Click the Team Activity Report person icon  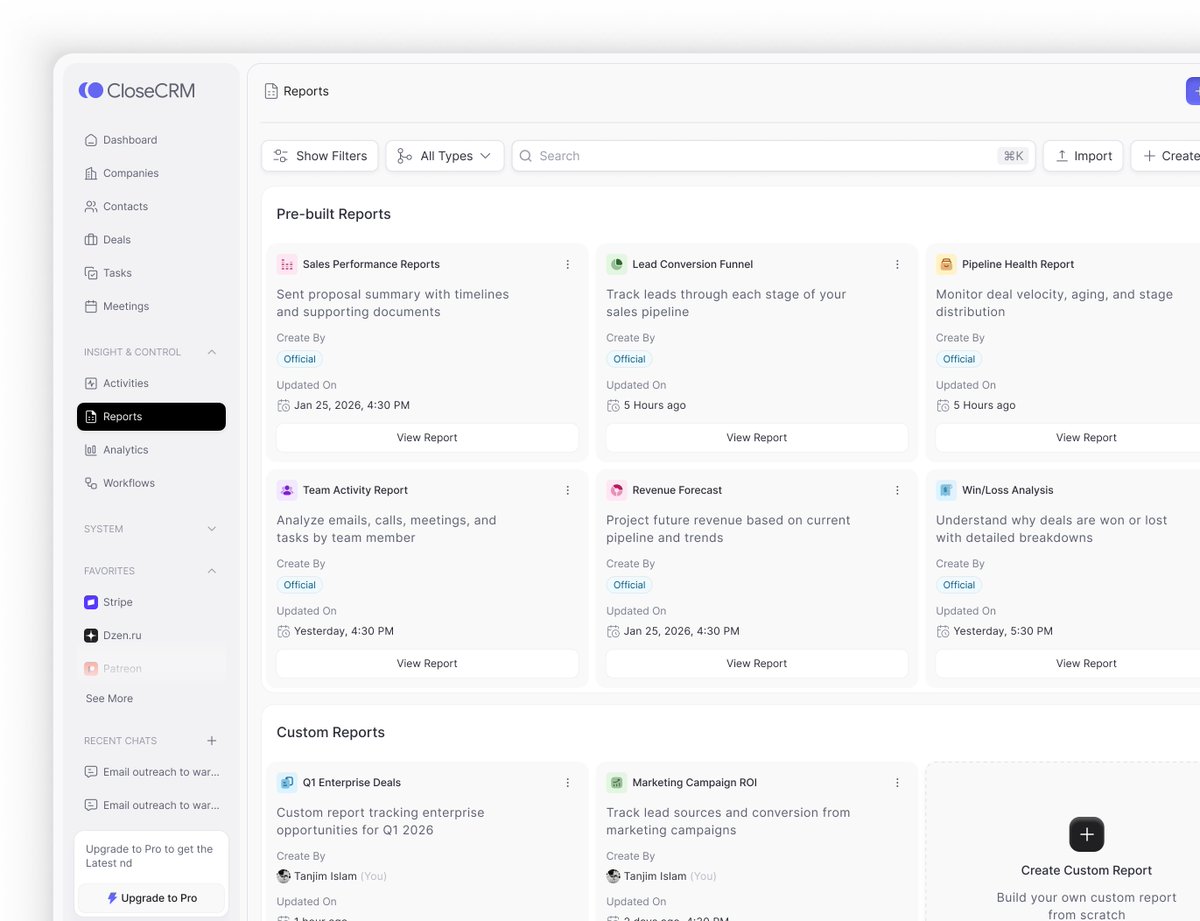point(287,491)
